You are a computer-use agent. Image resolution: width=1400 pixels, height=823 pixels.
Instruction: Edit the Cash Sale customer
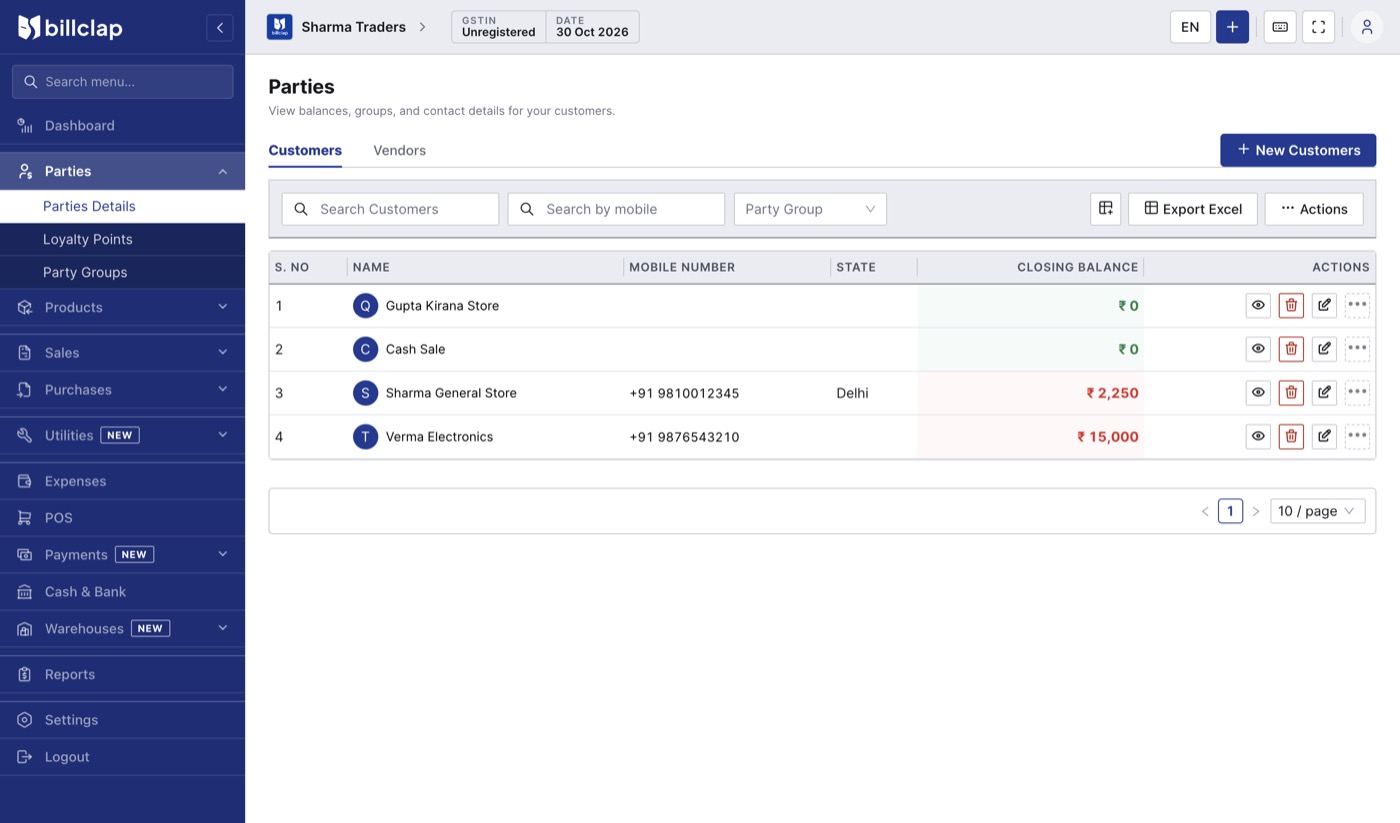point(1324,349)
